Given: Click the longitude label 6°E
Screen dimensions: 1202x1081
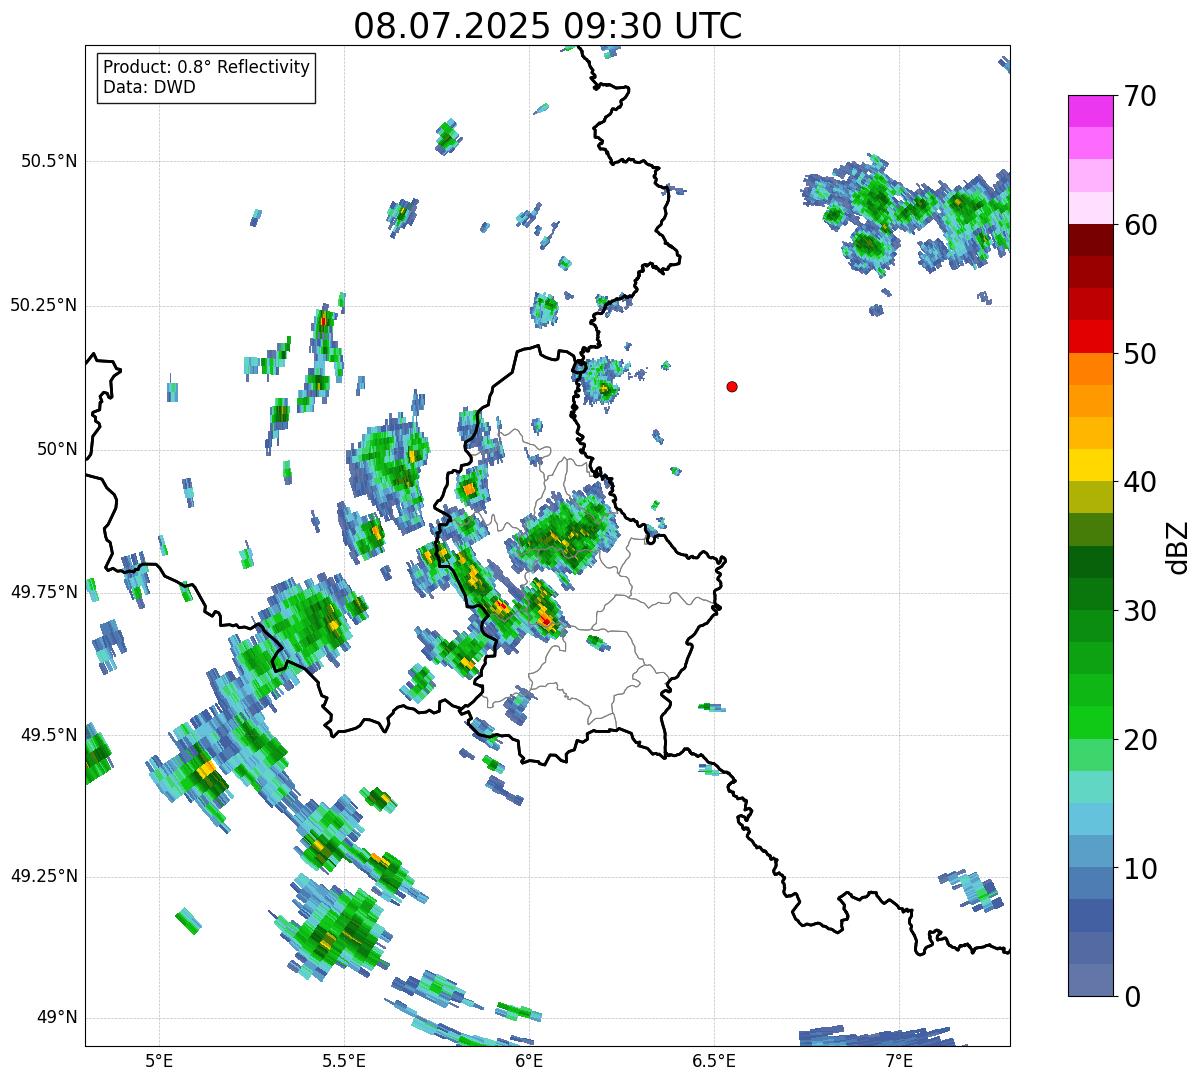Looking at the screenshot, I should (529, 1060).
